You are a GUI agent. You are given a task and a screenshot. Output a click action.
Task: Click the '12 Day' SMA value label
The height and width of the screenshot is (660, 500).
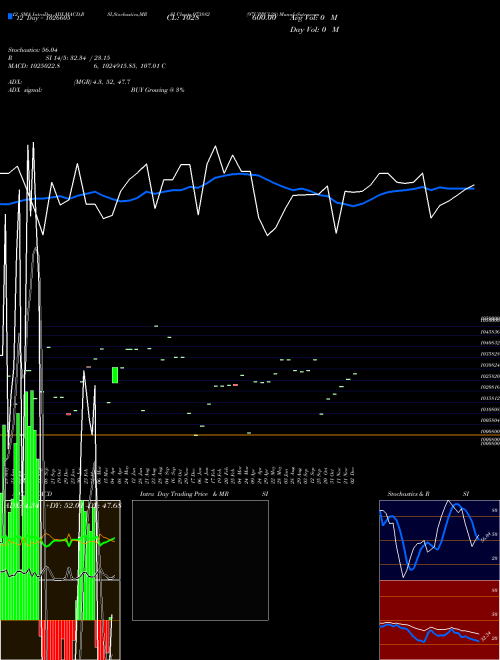43,19
